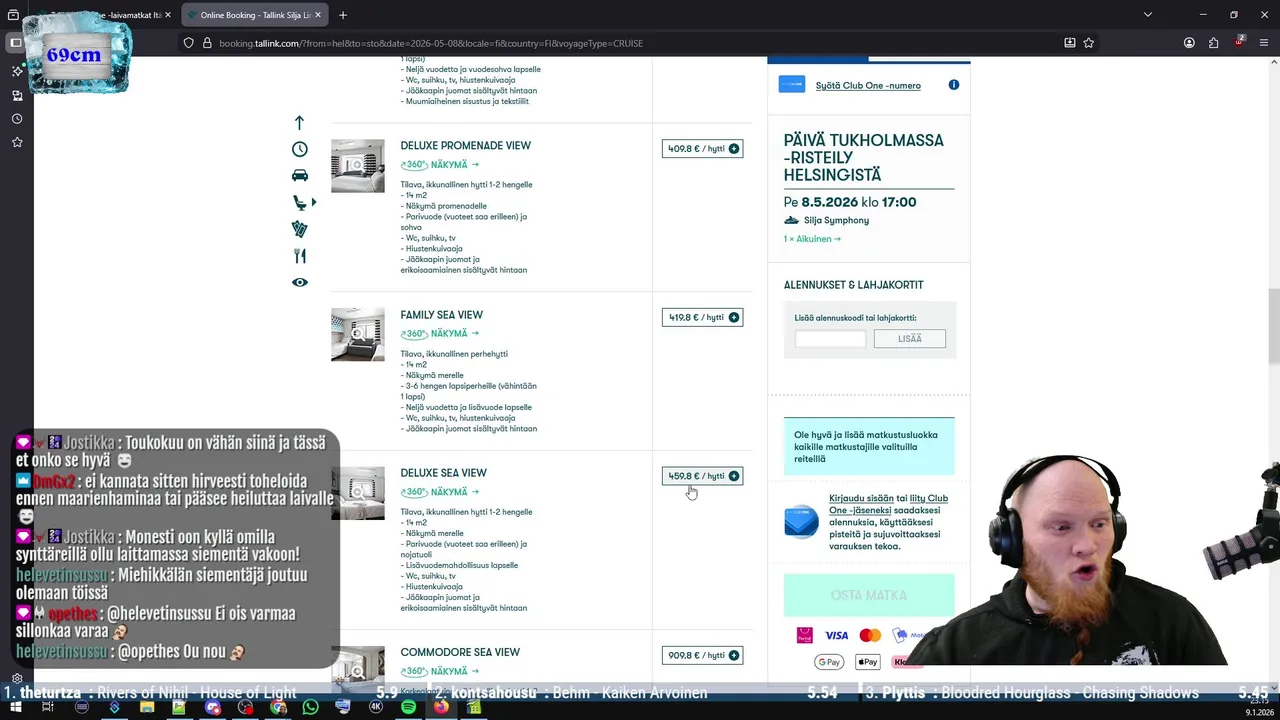Click the Club One card icon
Screen dimensions: 1280x720
791,85
